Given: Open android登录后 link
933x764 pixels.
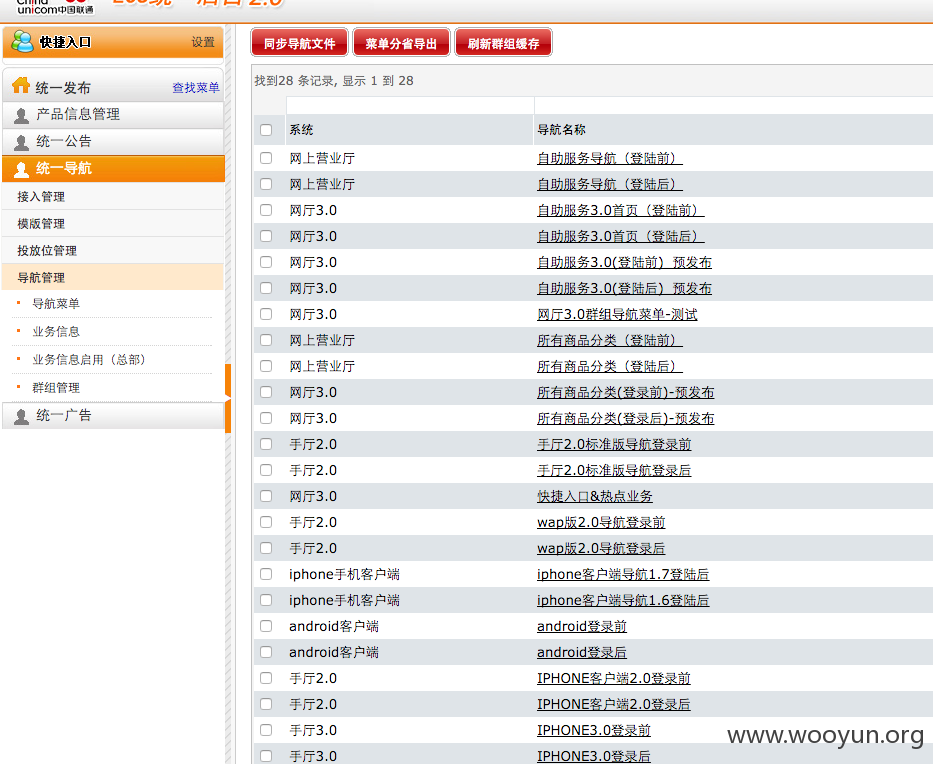Looking at the screenshot, I should (582, 652).
